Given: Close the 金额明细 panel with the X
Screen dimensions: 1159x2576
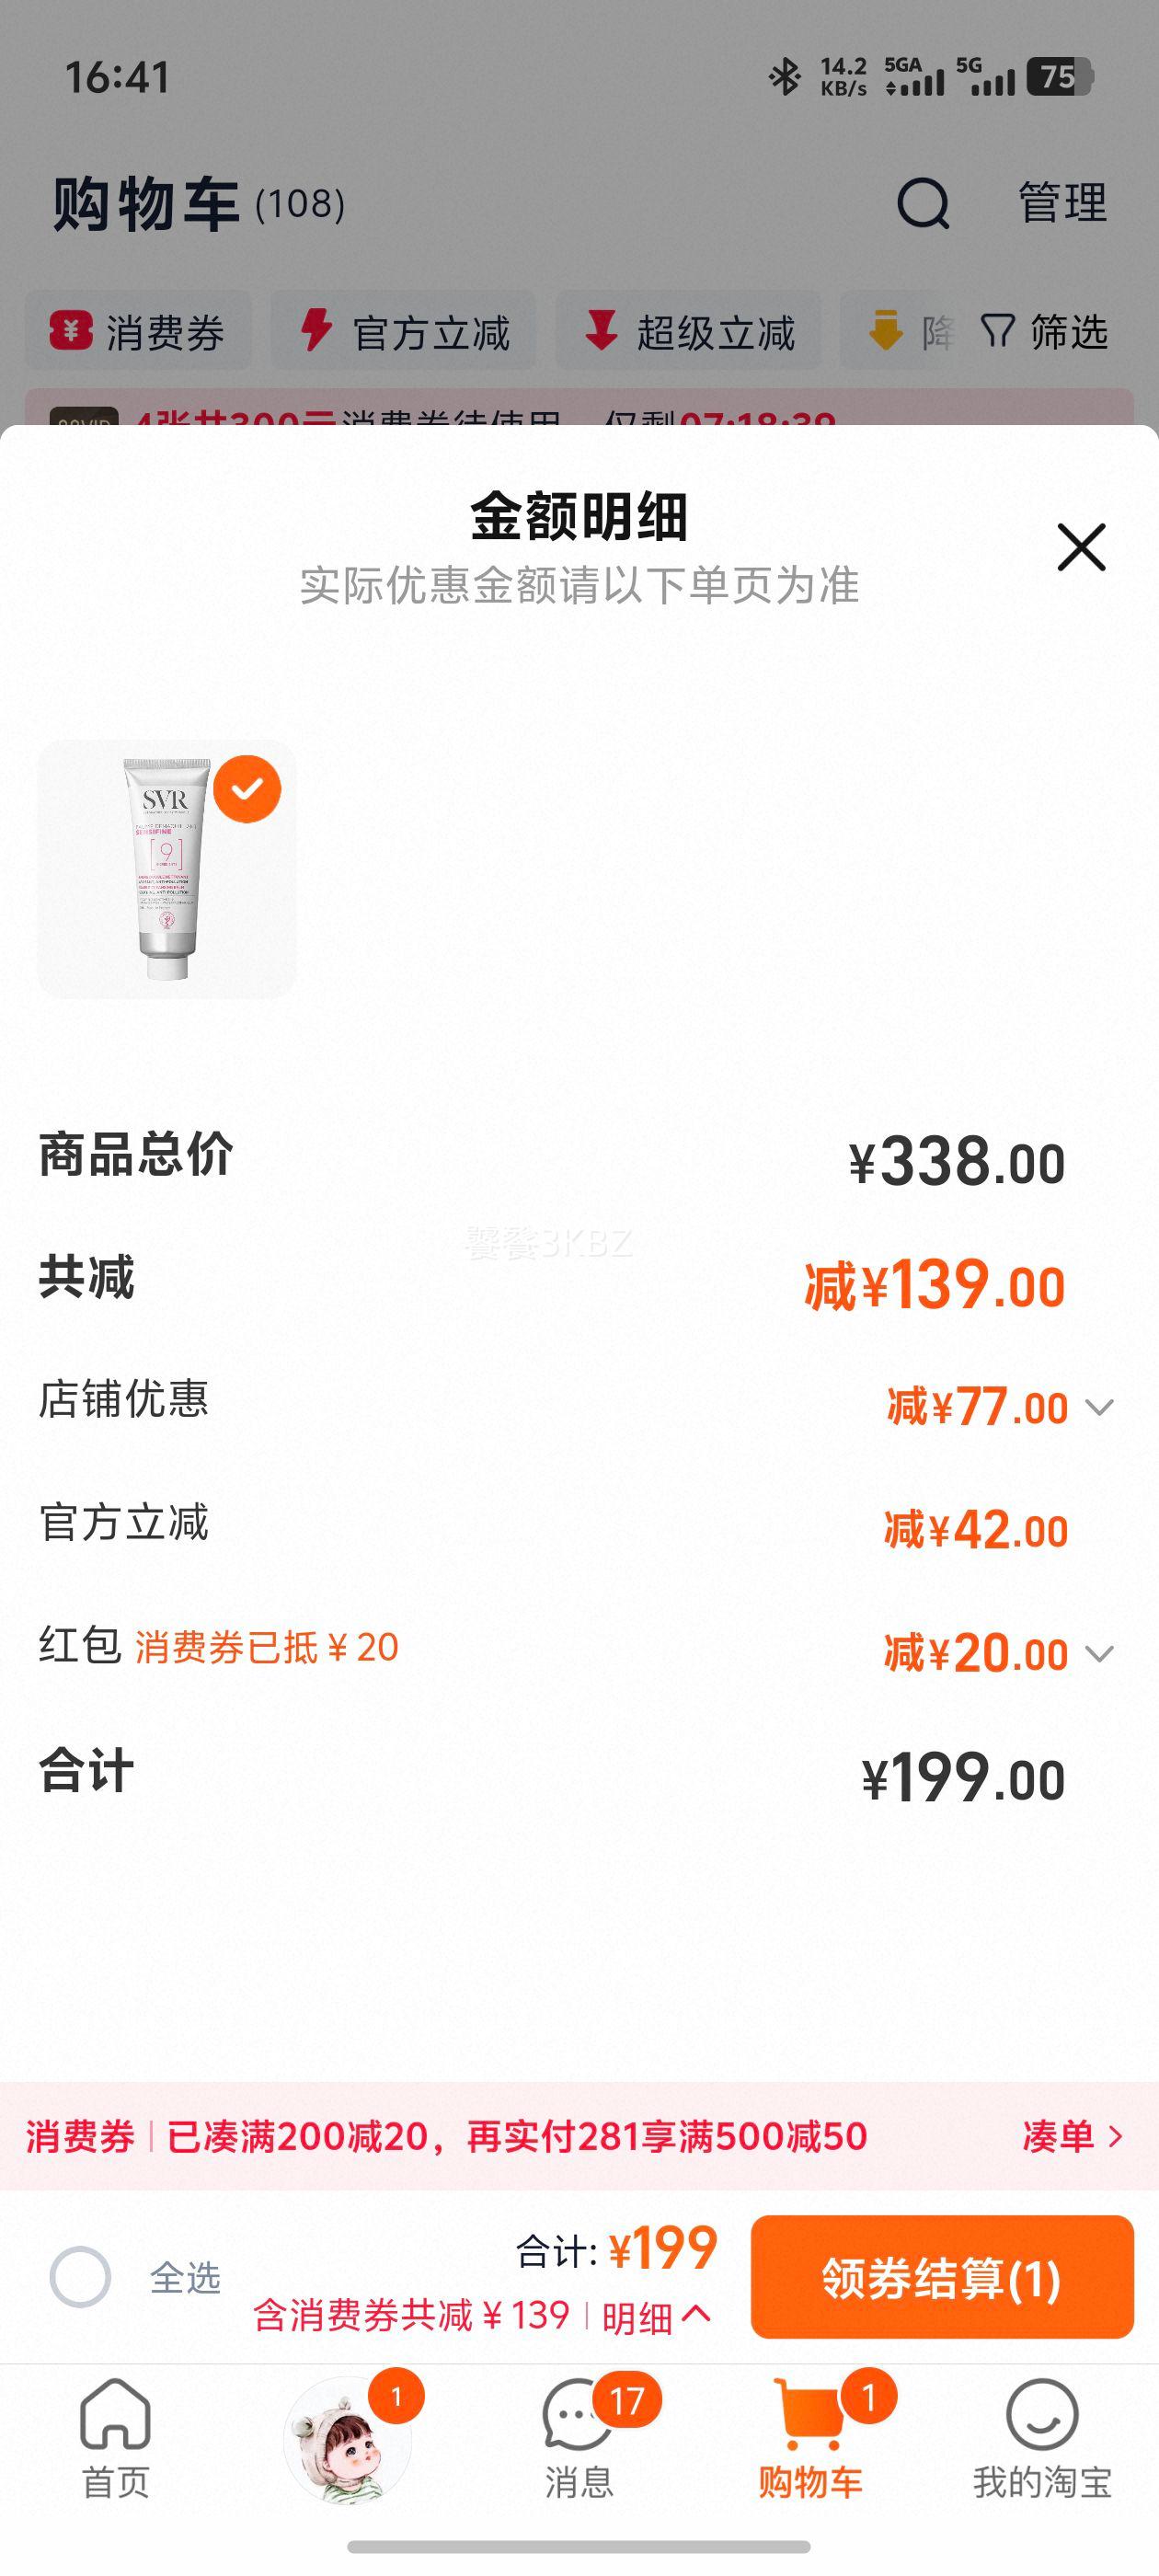Looking at the screenshot, I should coord(1081,547).
